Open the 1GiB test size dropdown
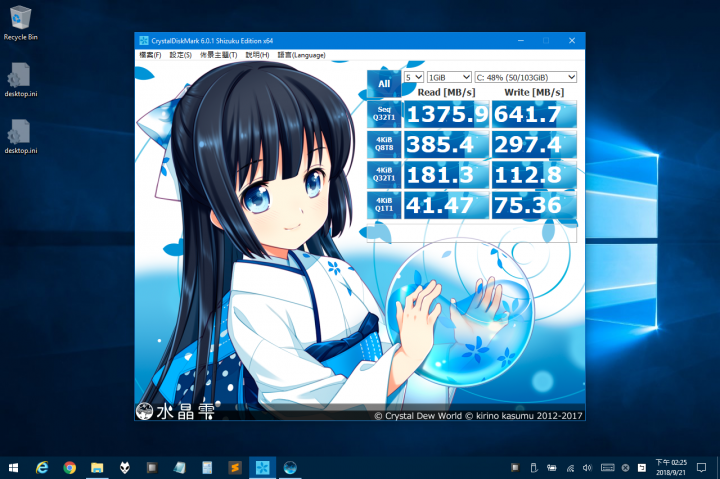The height and width of the screenshot is (479, 720). (x=449, y=77)
